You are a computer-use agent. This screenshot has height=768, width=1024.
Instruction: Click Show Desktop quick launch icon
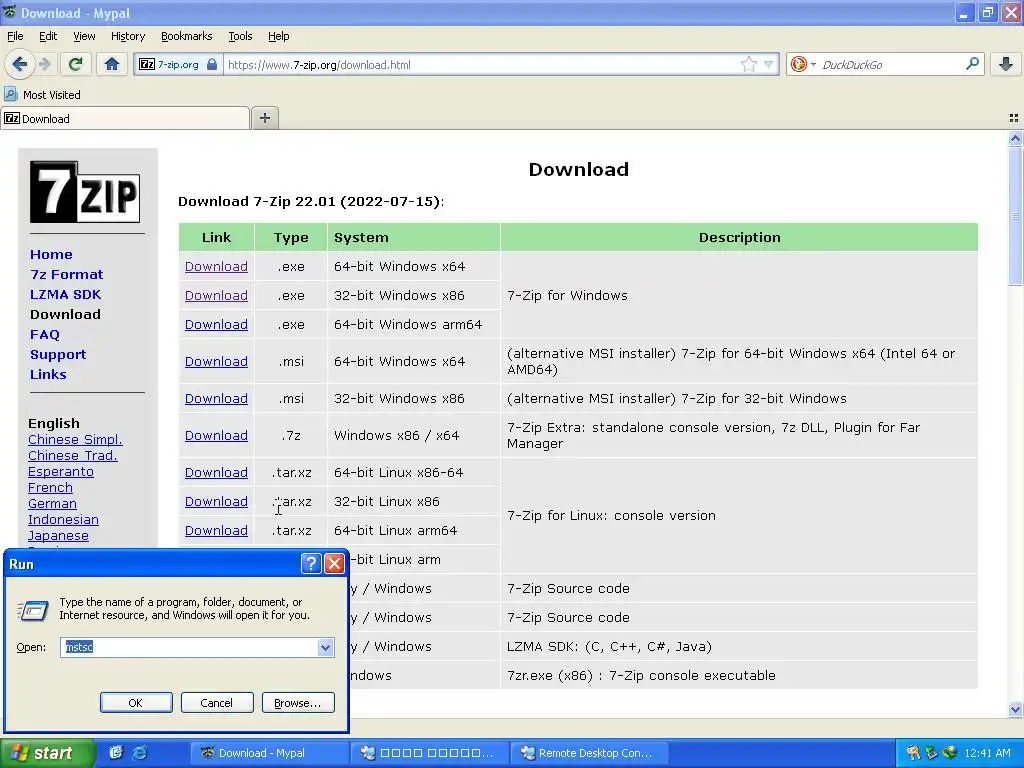click(116, 753)
